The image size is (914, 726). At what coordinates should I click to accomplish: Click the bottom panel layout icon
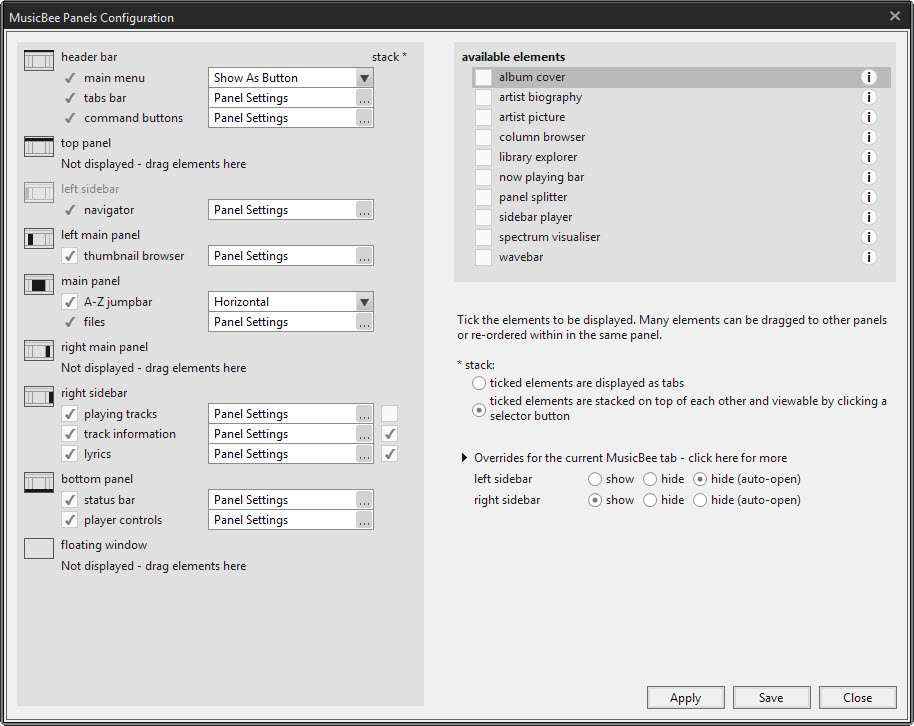(39, 482)
